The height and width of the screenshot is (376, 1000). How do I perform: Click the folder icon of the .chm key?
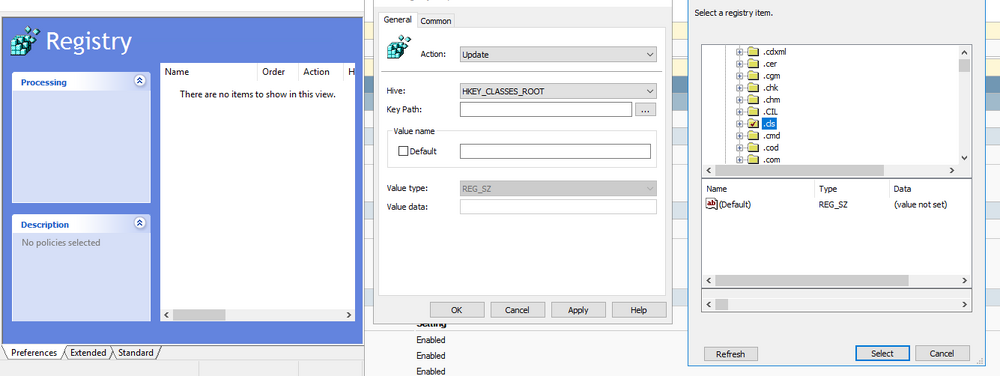[753, 100]
